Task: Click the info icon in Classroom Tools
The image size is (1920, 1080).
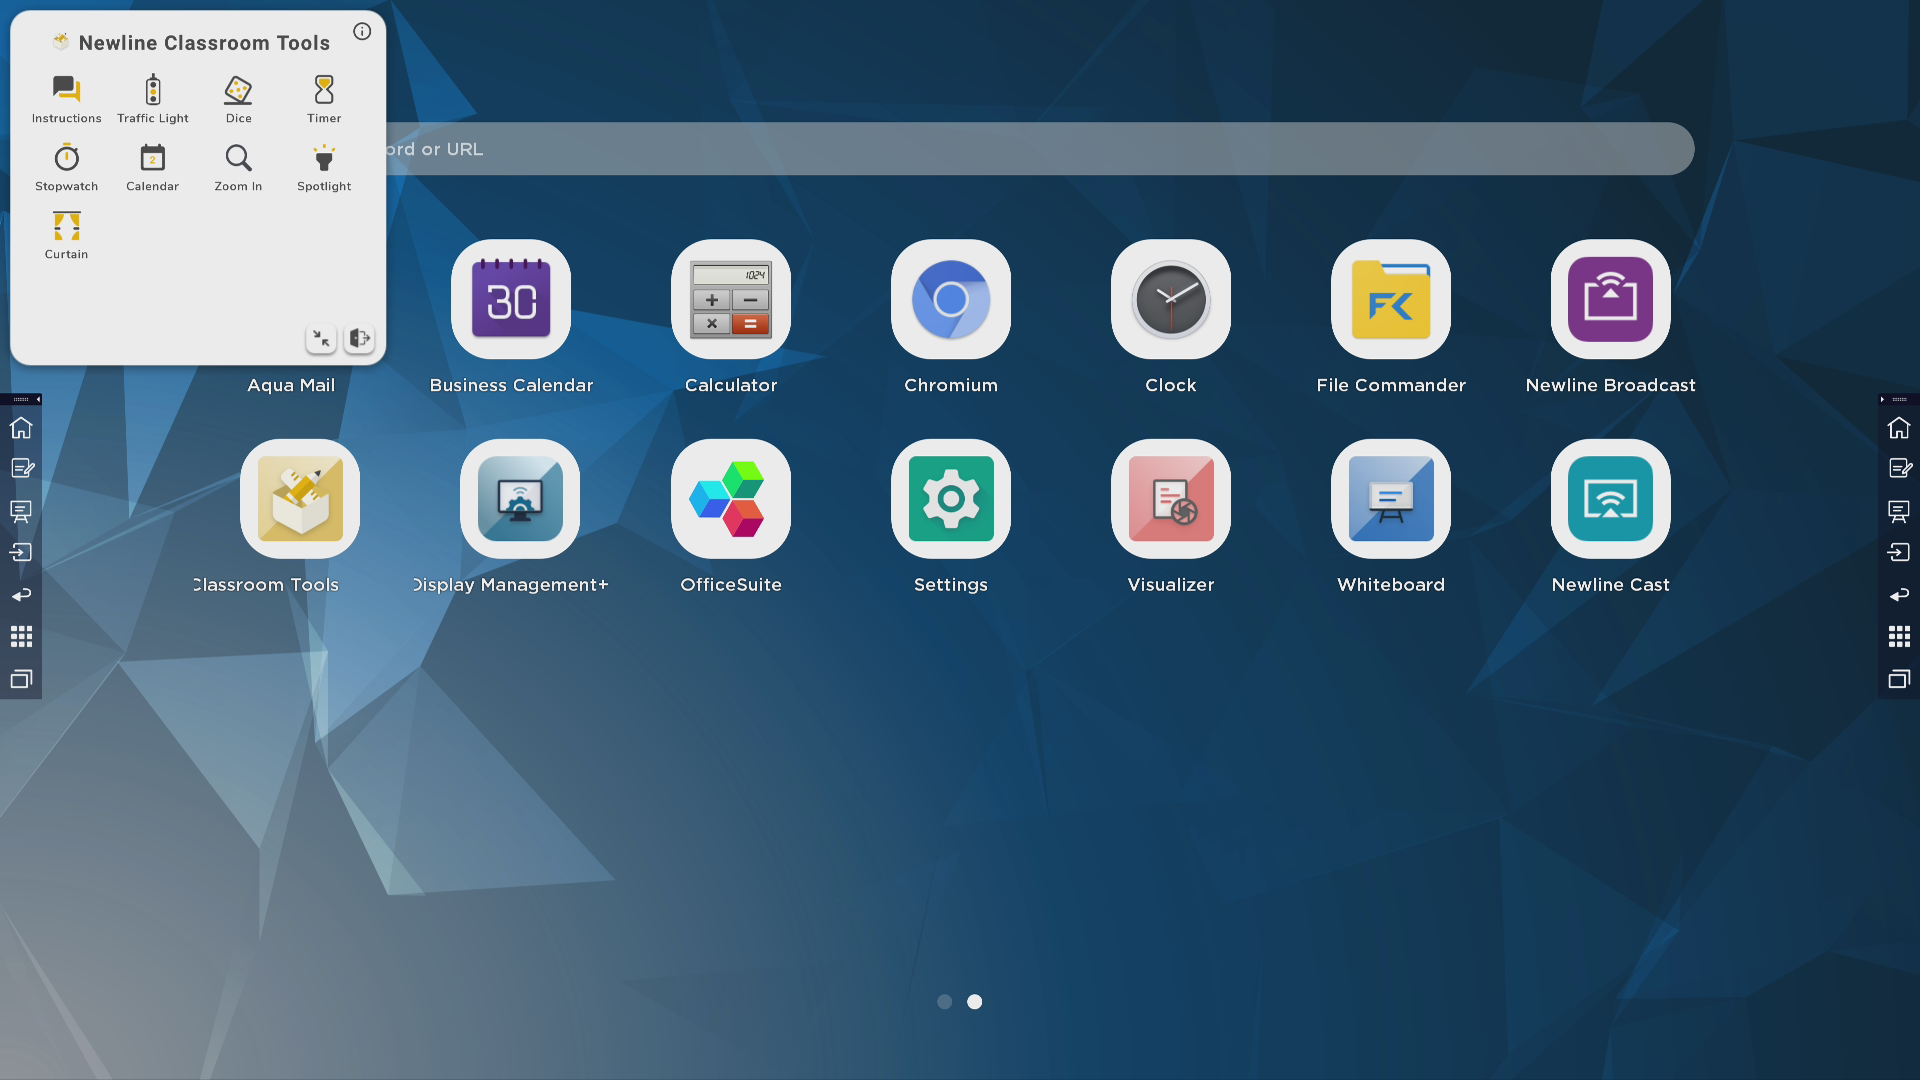Action: tap(362, 32)
